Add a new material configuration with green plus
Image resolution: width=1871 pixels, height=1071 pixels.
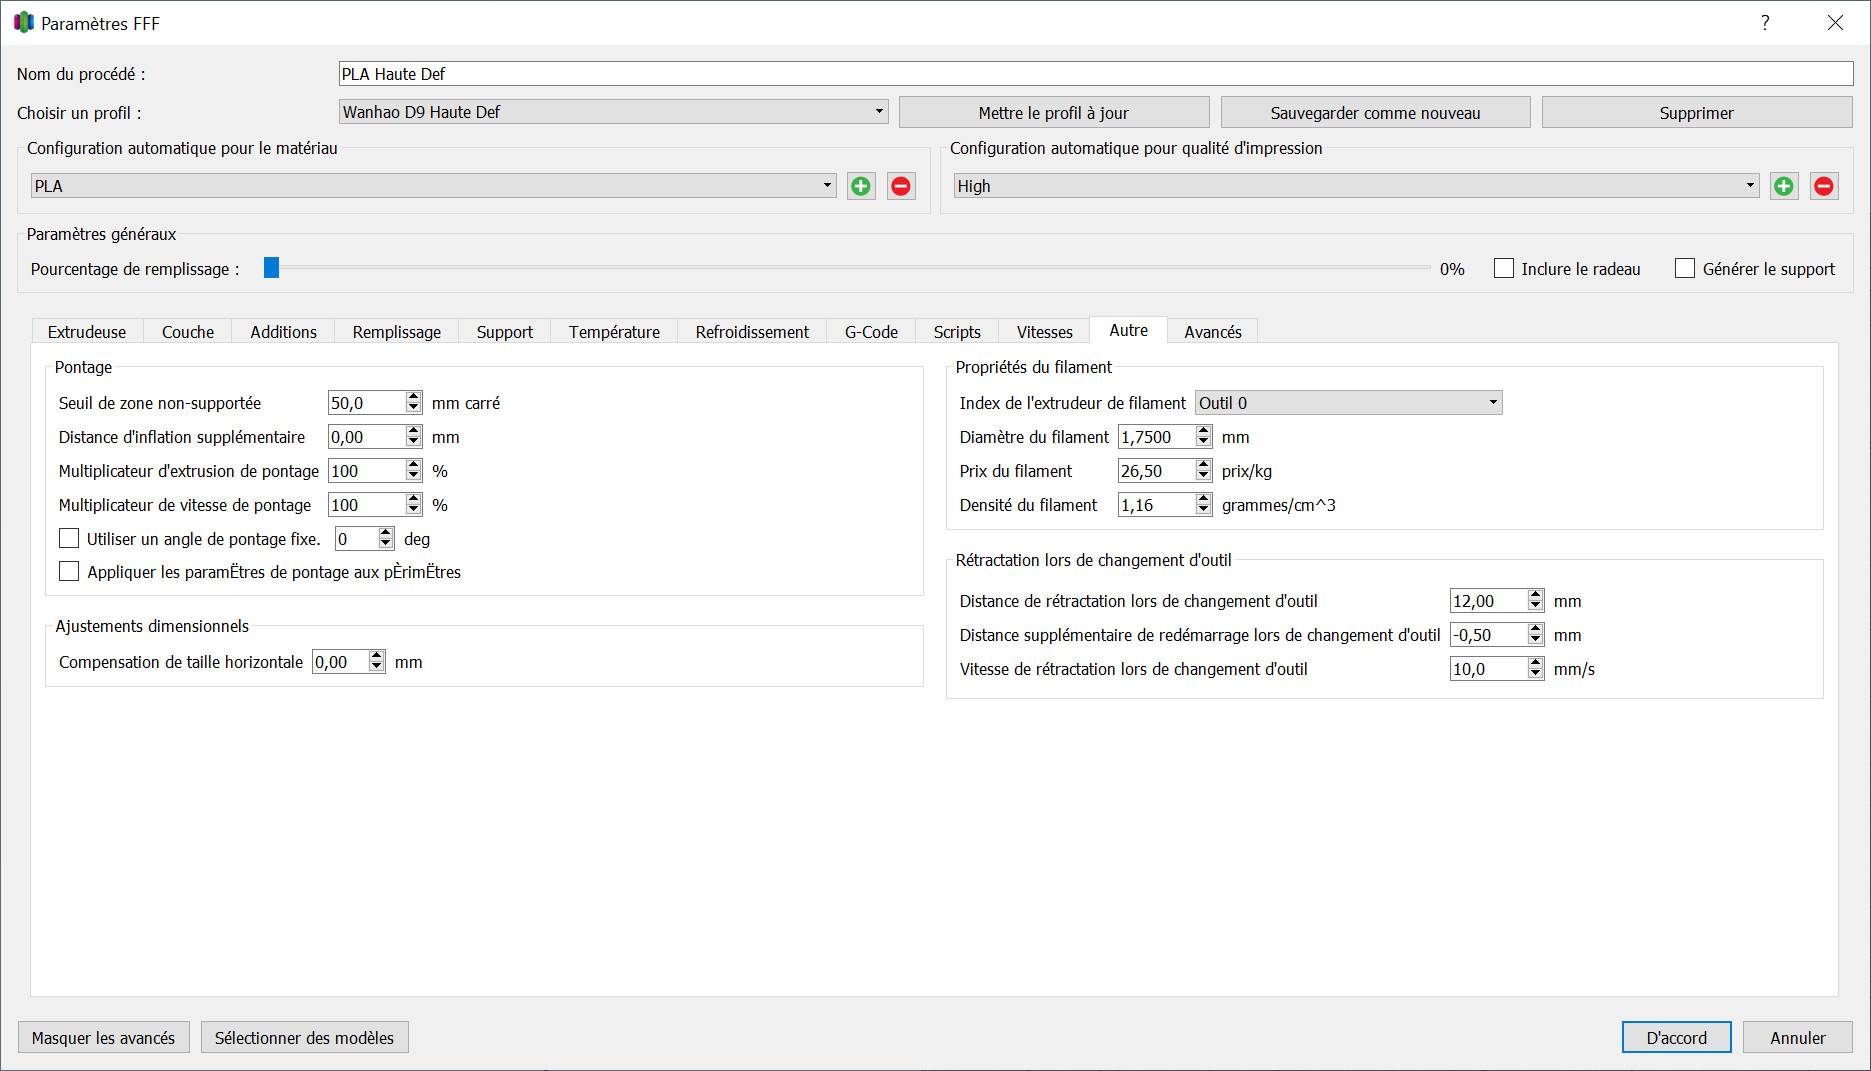861,186
